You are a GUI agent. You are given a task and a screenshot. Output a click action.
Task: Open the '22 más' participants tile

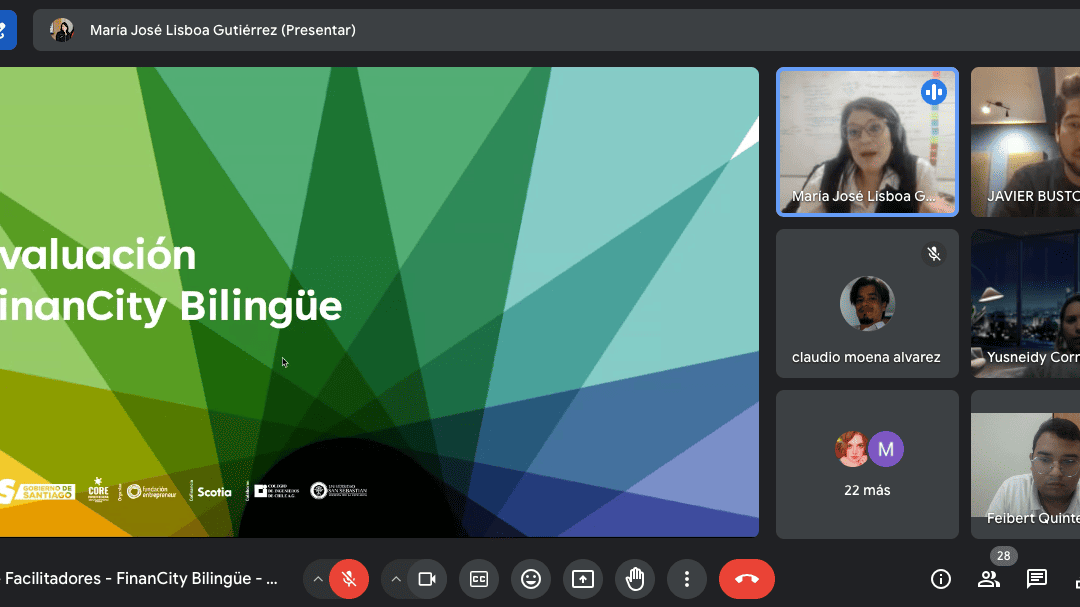[x=867, y=464]
